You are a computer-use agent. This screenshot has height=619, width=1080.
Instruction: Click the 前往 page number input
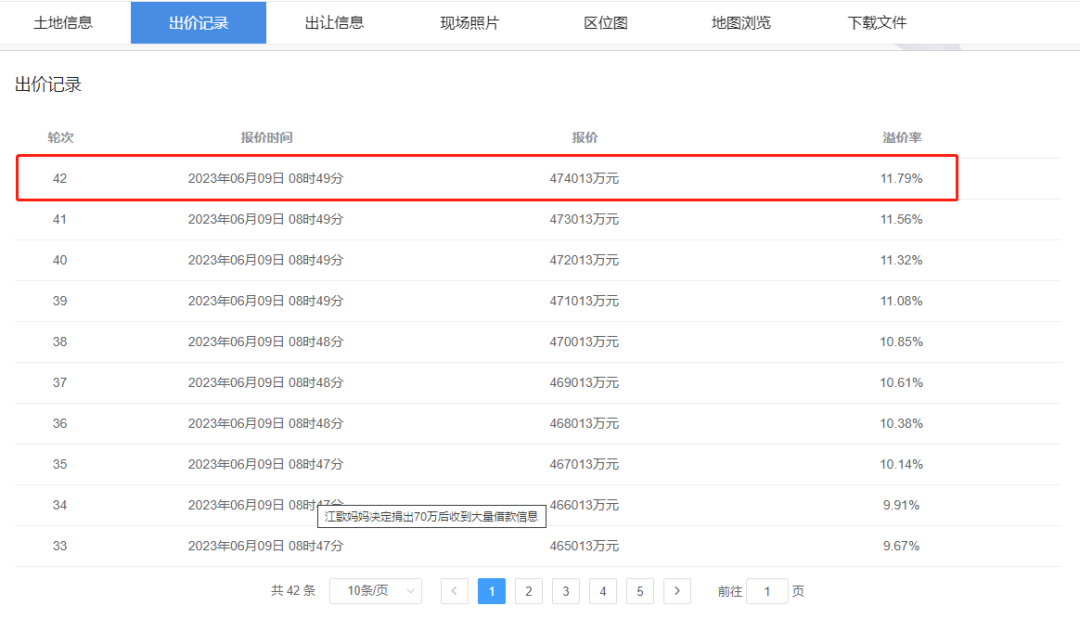767,591
